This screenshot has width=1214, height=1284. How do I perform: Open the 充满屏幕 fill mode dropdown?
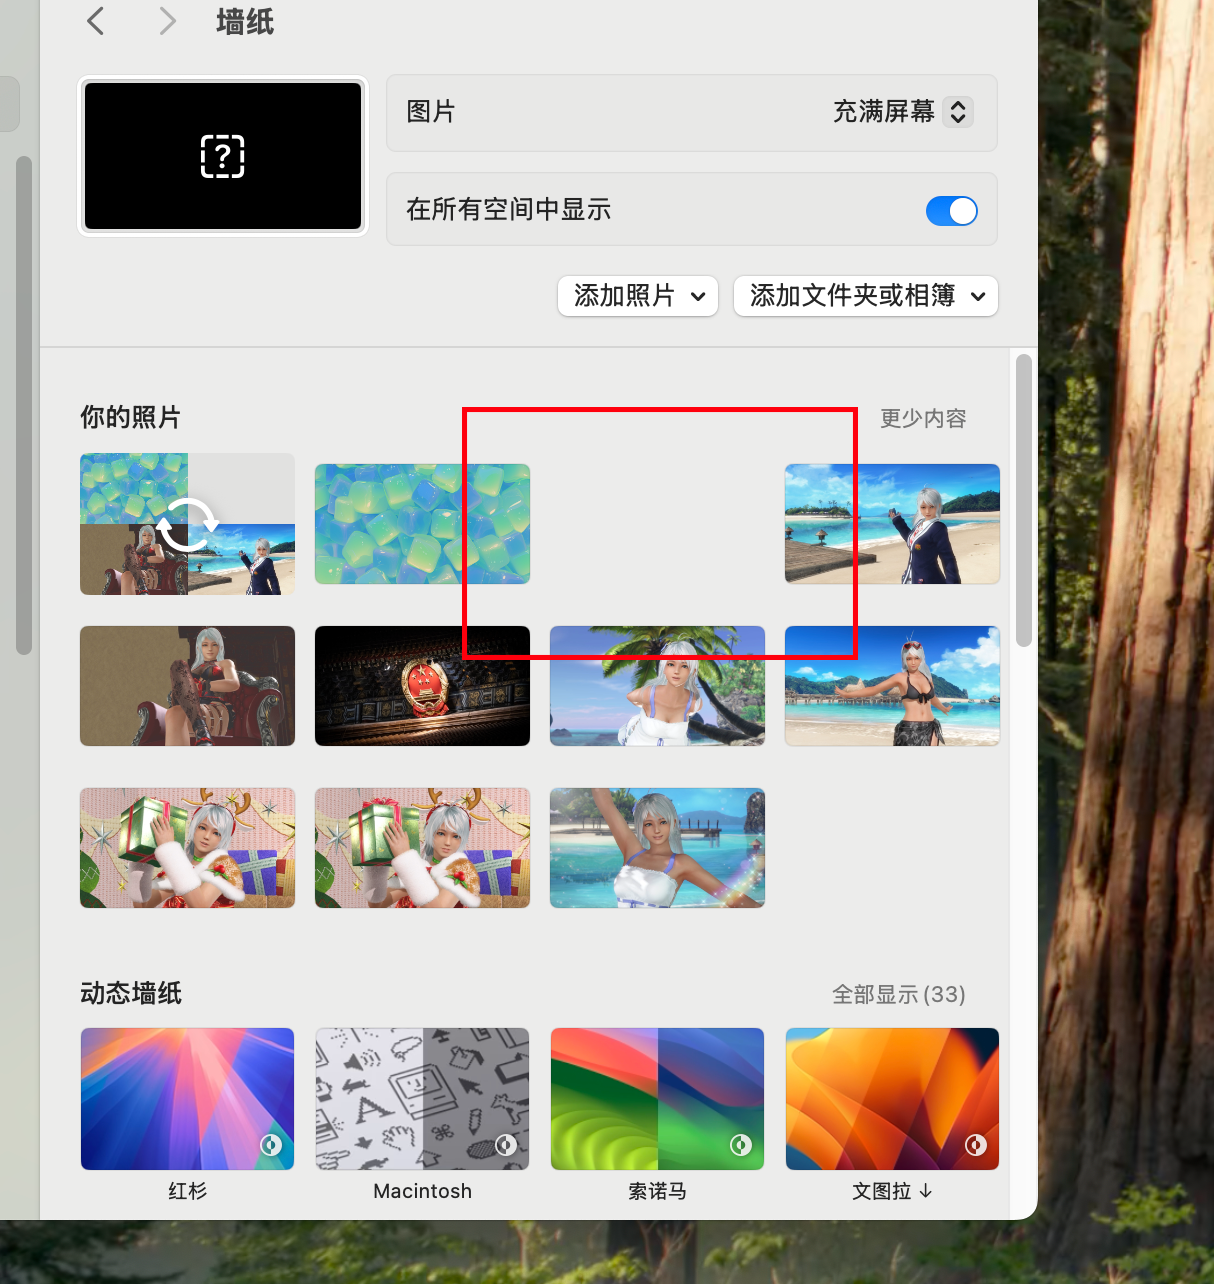coord(957,112)
